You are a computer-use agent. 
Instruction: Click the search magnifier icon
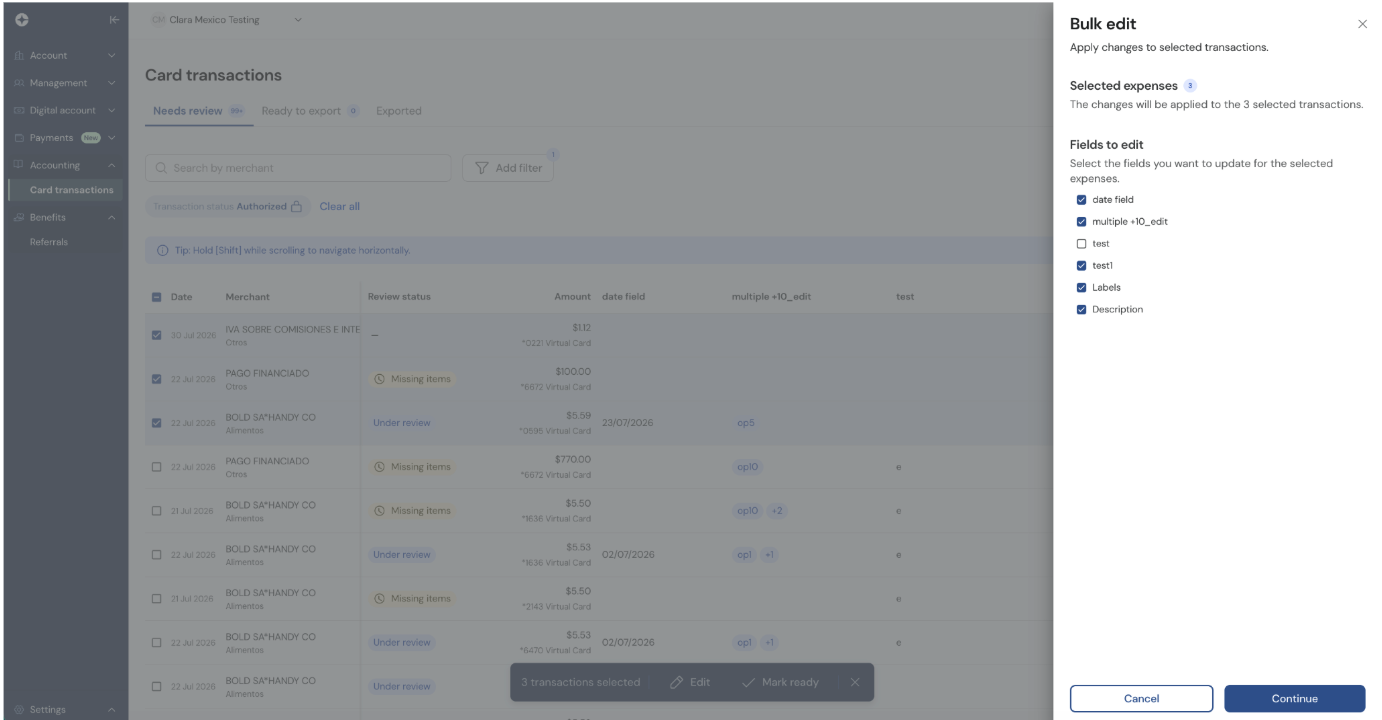pyautogui.click(x=161, y=168)
